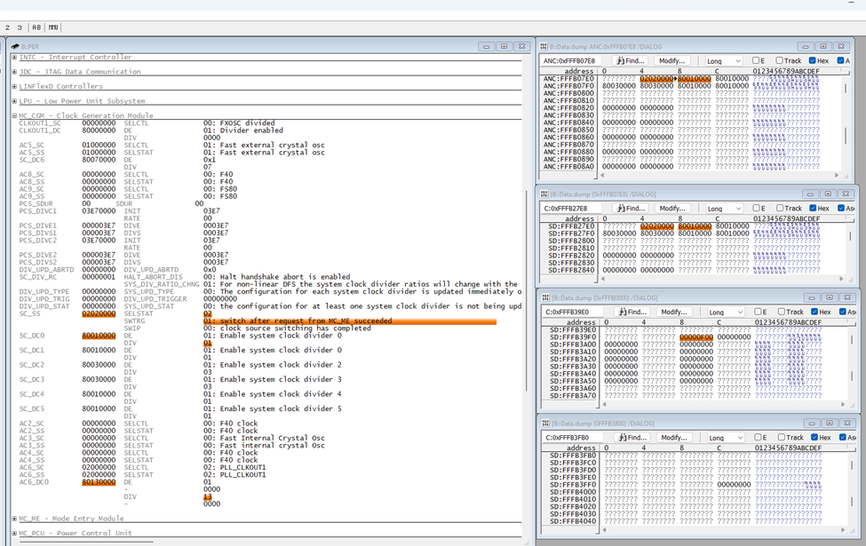Enable E checkbox in ANC:0xFFFB07E8 dump
This screenshot has height=546, width=866.
756,61
